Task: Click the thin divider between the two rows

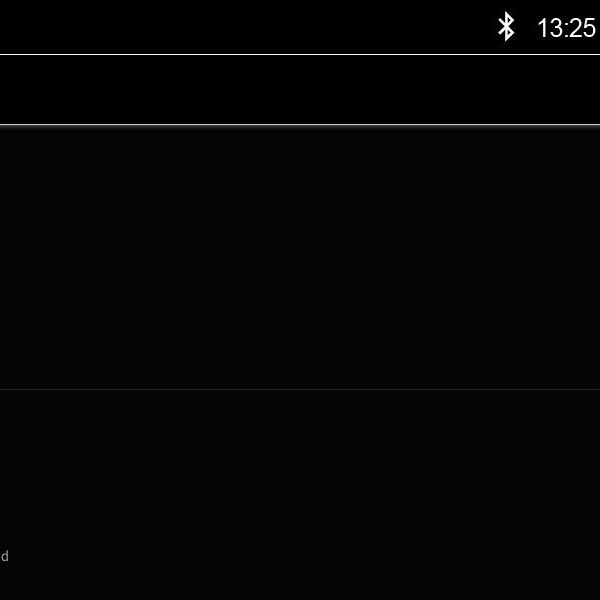Action: tap(300, 390)
